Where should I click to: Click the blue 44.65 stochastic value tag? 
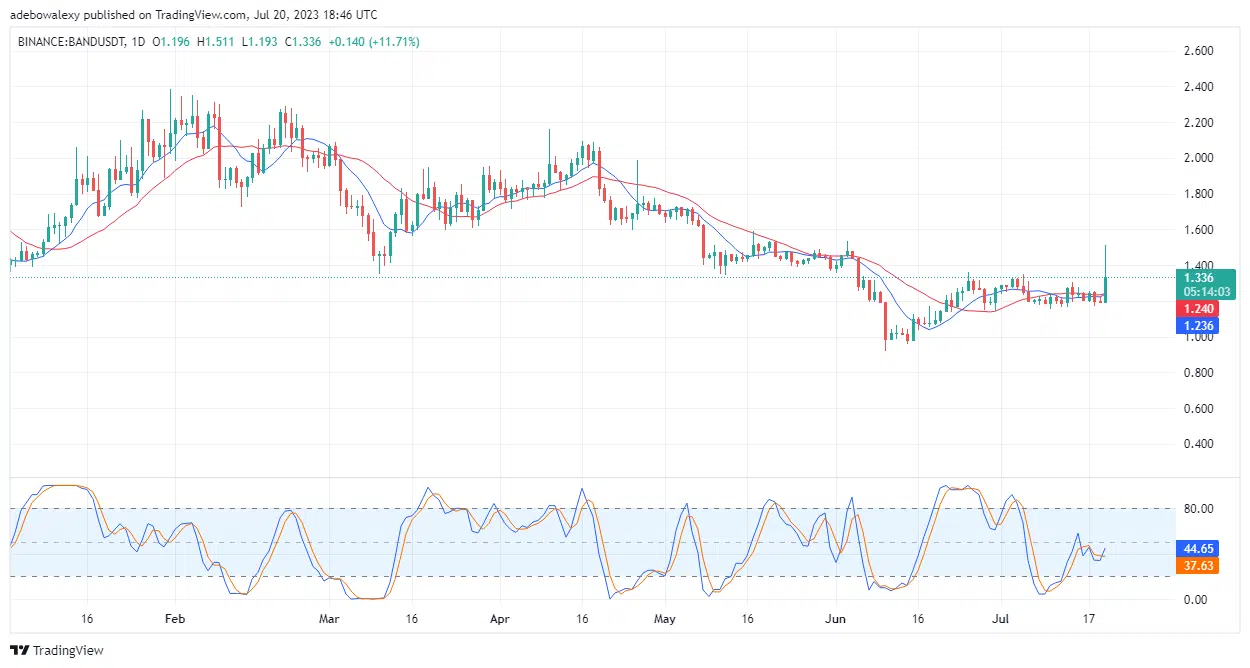coord(1198,549)
